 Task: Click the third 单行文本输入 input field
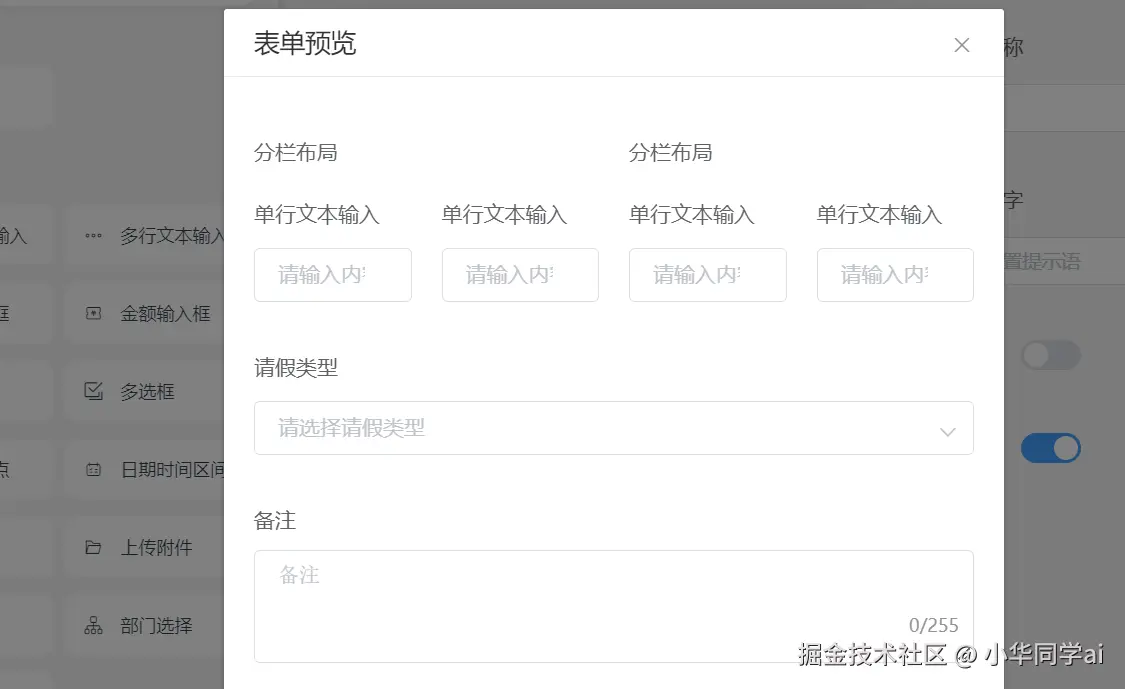coord(707,275)
